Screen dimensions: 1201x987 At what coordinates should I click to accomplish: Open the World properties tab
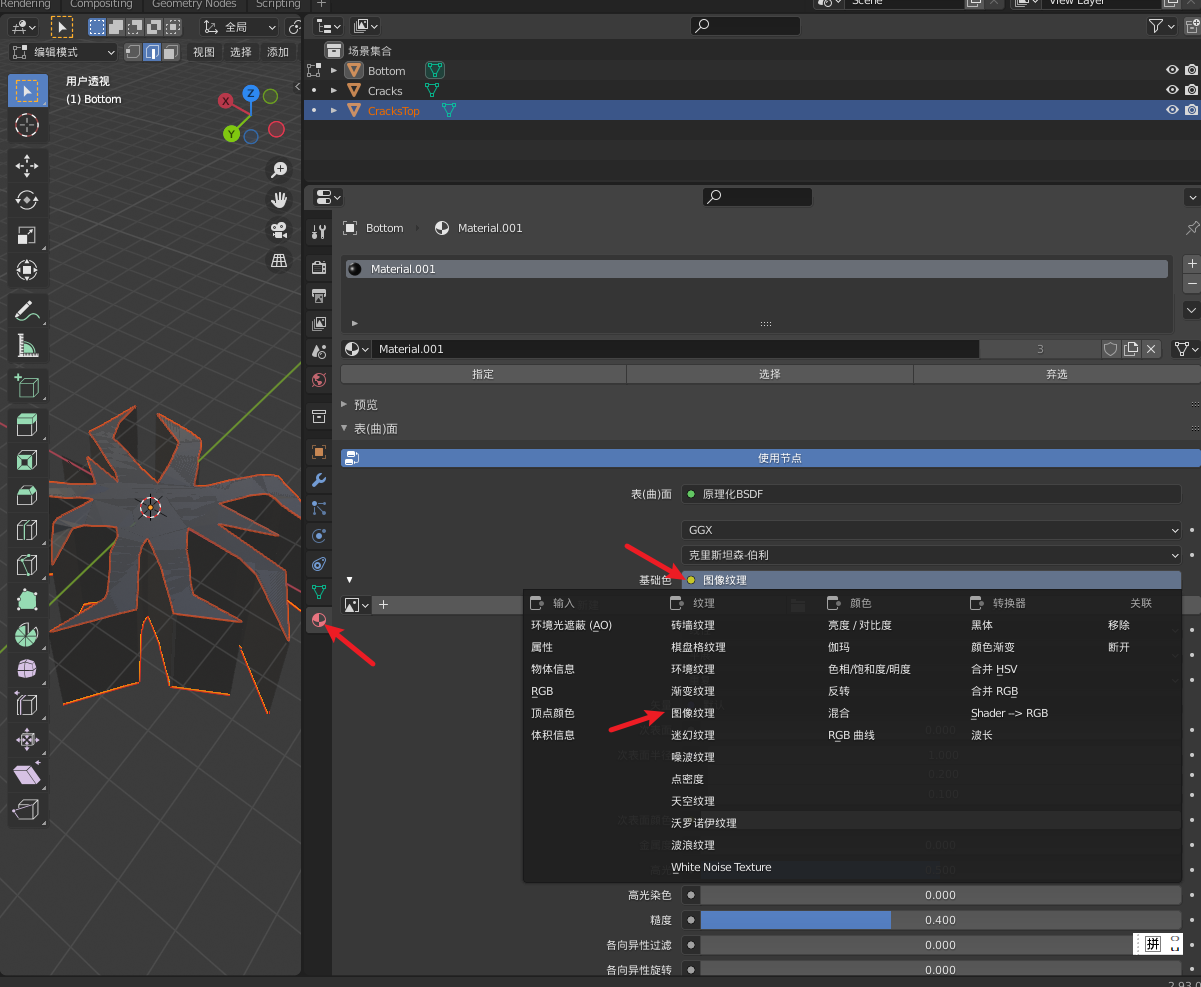point(319,380)
